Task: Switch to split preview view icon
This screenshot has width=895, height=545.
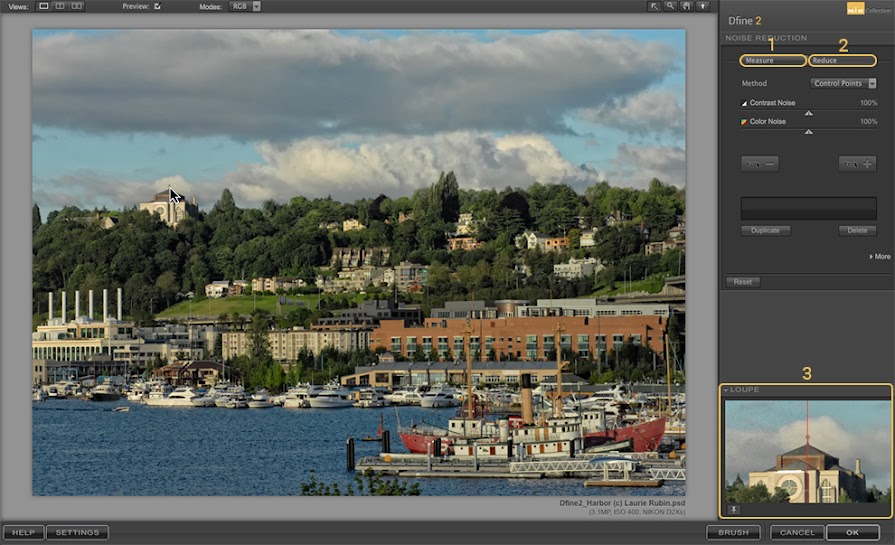Action: point(60,6)
